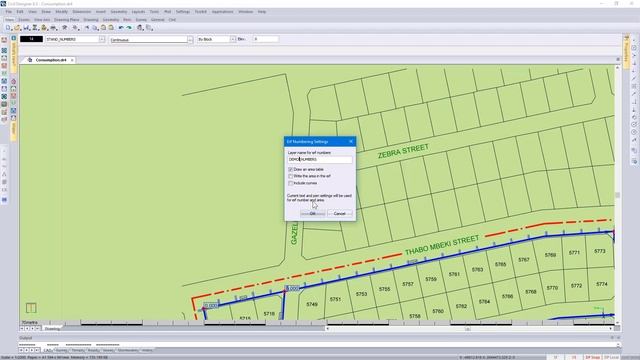640x360 pixels.
Task: Close the Erf Numbering Settings dialog
Action: tap(351, 142)
